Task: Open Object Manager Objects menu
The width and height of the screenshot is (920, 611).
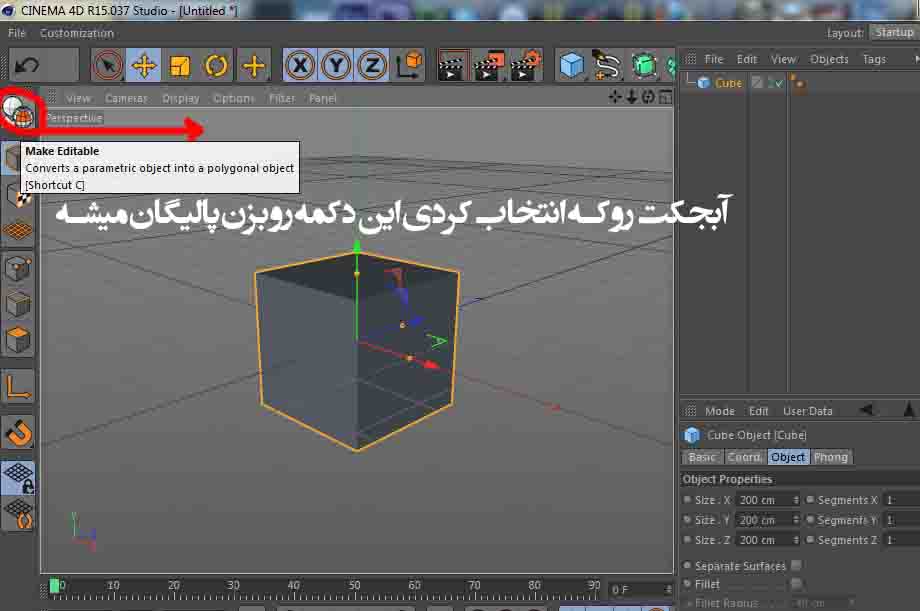Action: [x=829, y=59]
